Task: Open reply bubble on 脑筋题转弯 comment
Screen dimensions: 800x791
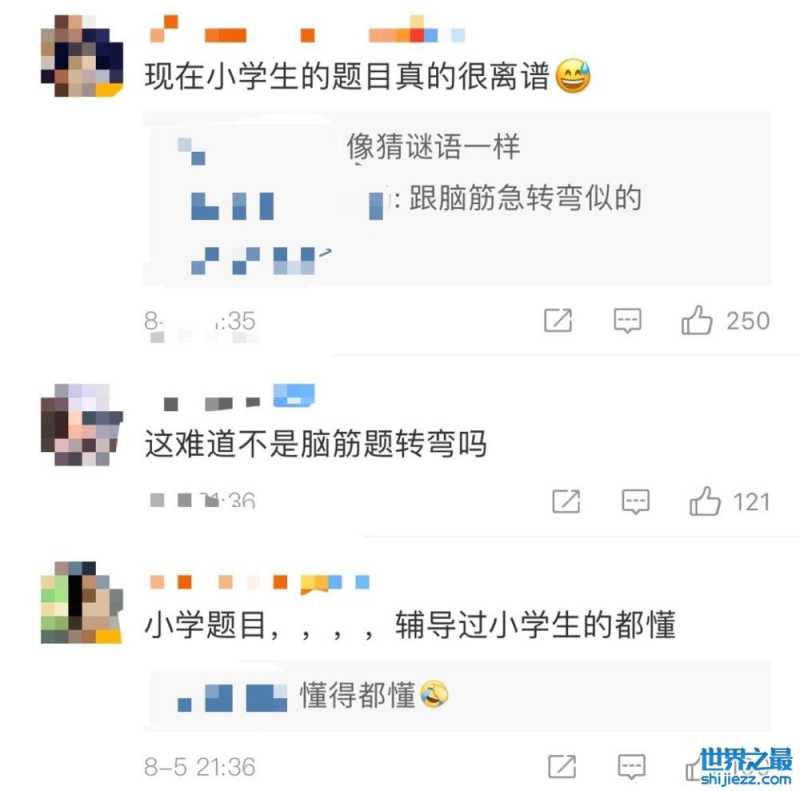Action: [635, 502]
